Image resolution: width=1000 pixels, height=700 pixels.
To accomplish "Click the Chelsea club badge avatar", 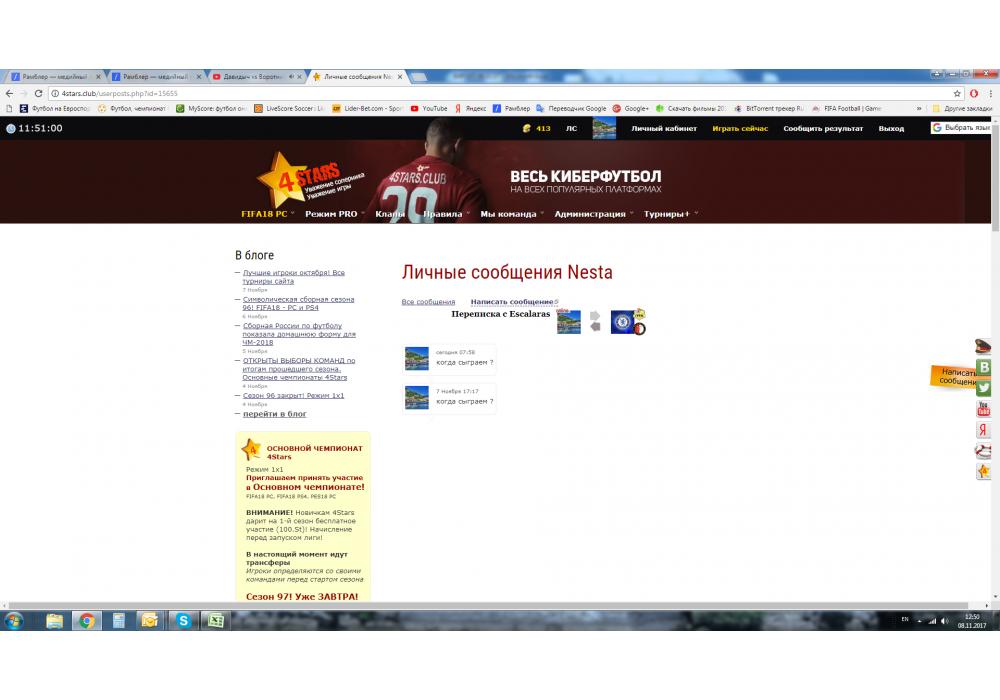I will click(x=627, y=322).
